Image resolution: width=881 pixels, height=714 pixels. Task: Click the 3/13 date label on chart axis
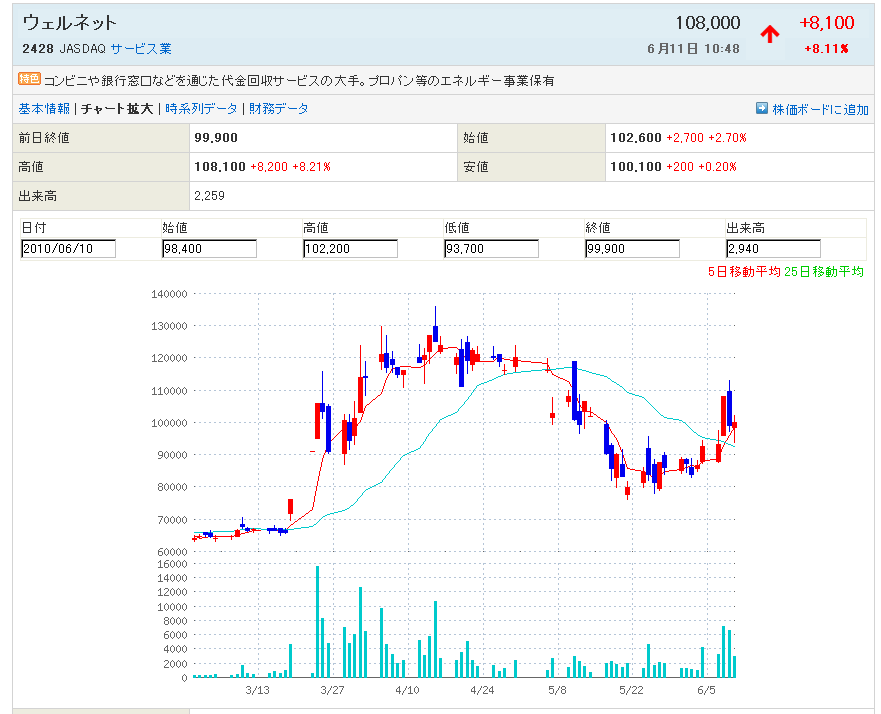(257, 690)
